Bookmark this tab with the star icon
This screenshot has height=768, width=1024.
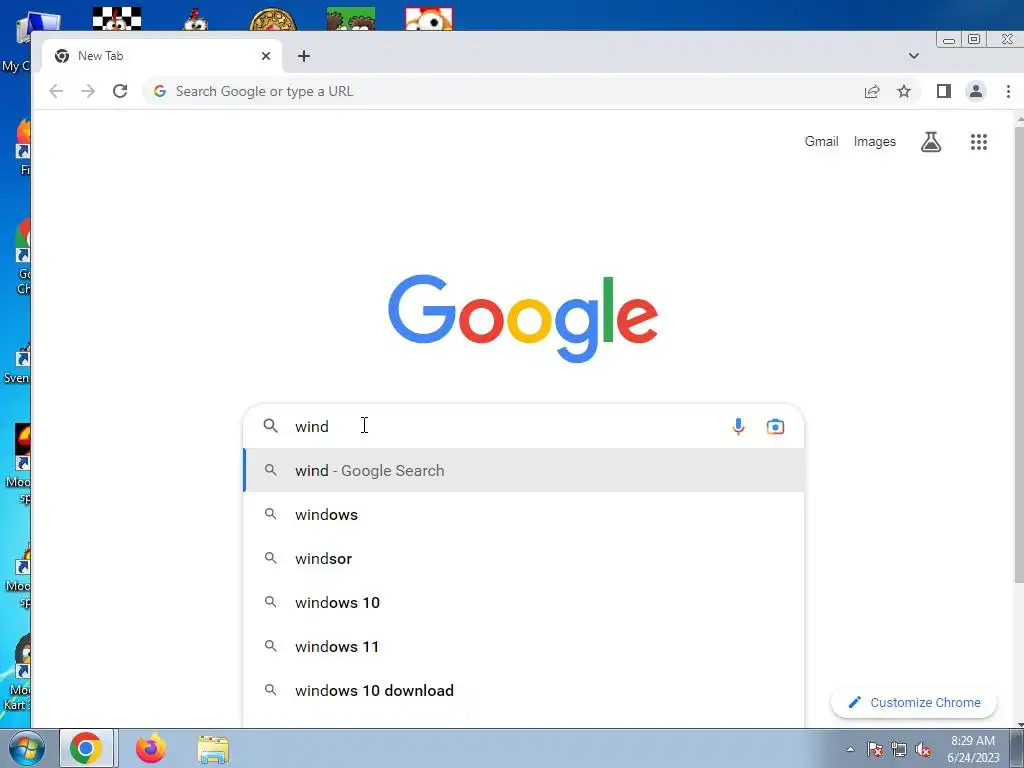[x=904, y=91]
